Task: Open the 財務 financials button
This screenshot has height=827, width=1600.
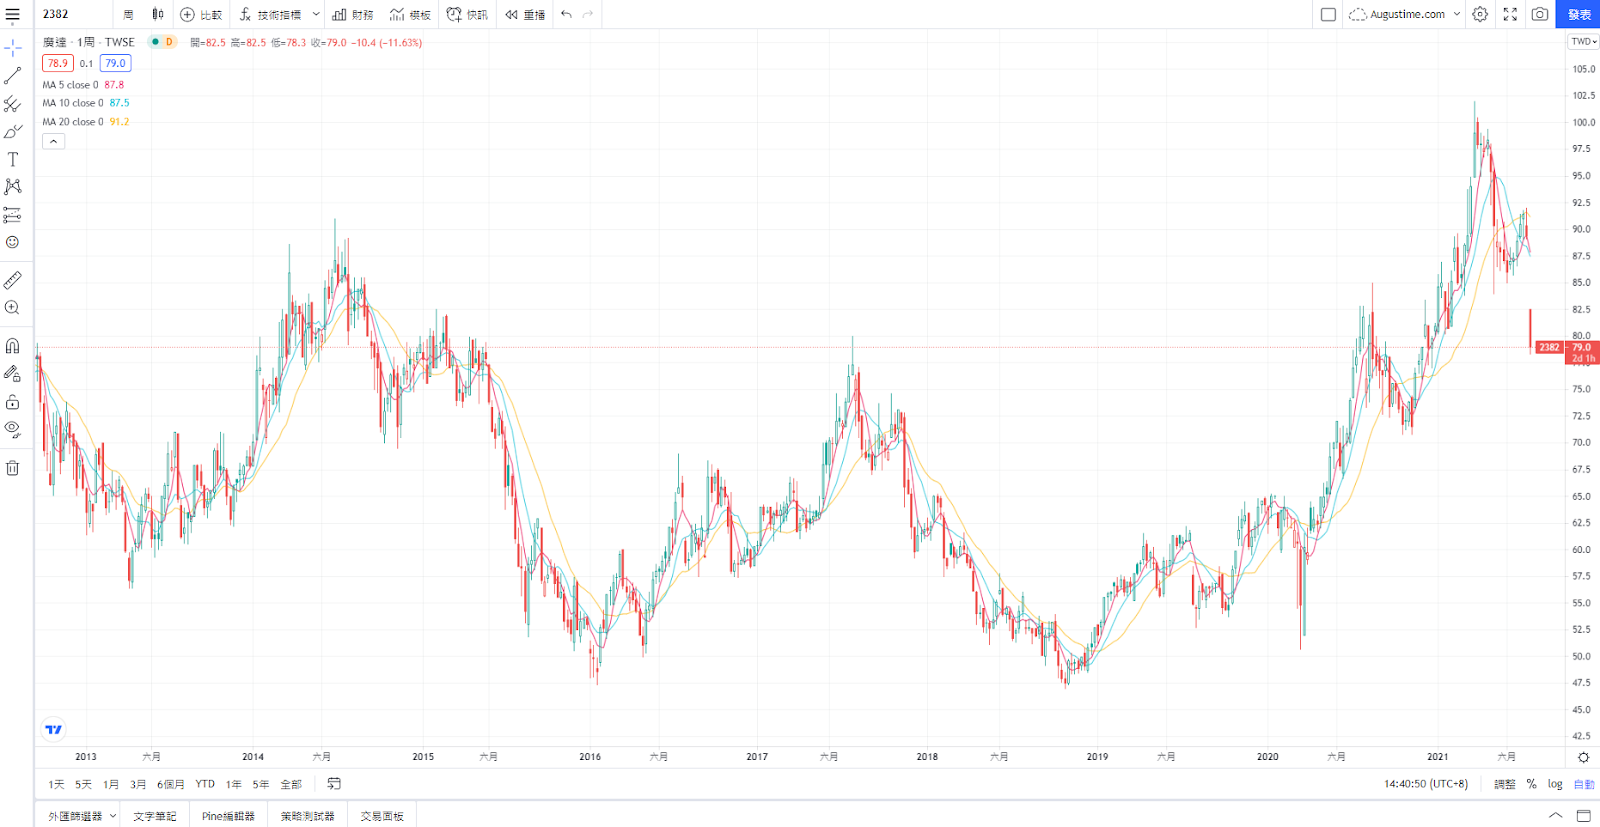Action: tap(353, 14)
